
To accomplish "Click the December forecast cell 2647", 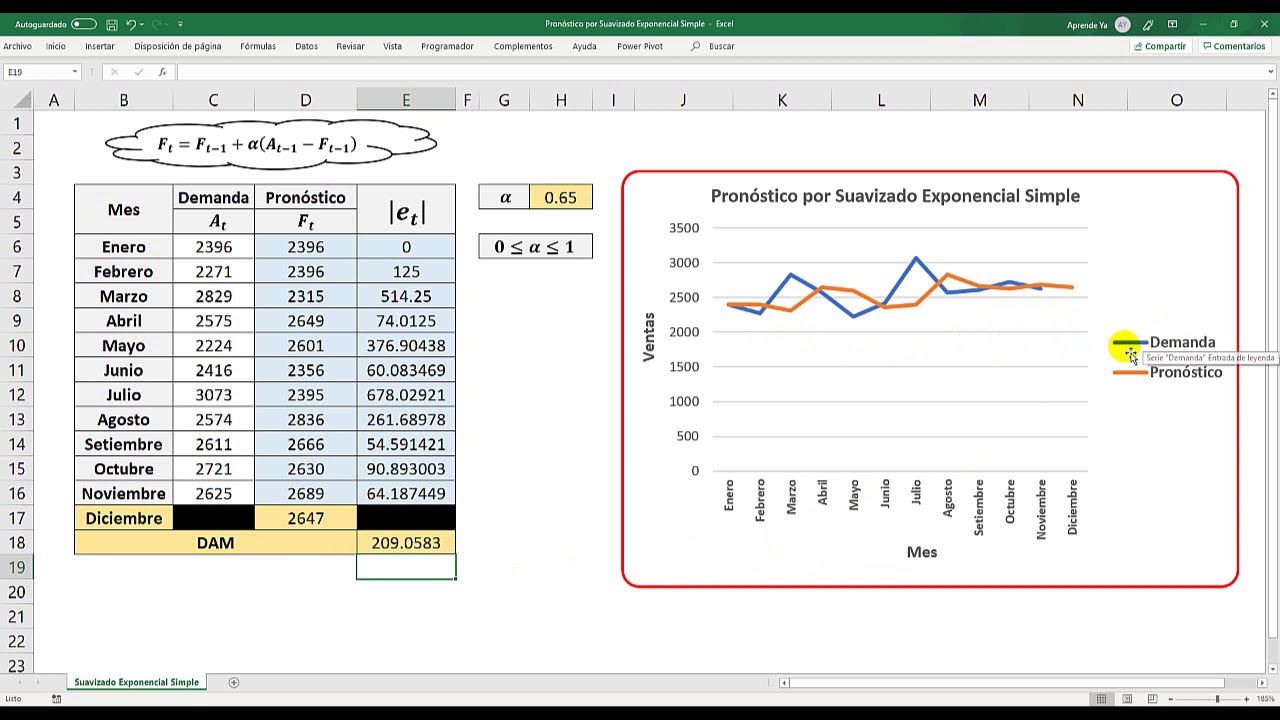I will click(305, 518).
